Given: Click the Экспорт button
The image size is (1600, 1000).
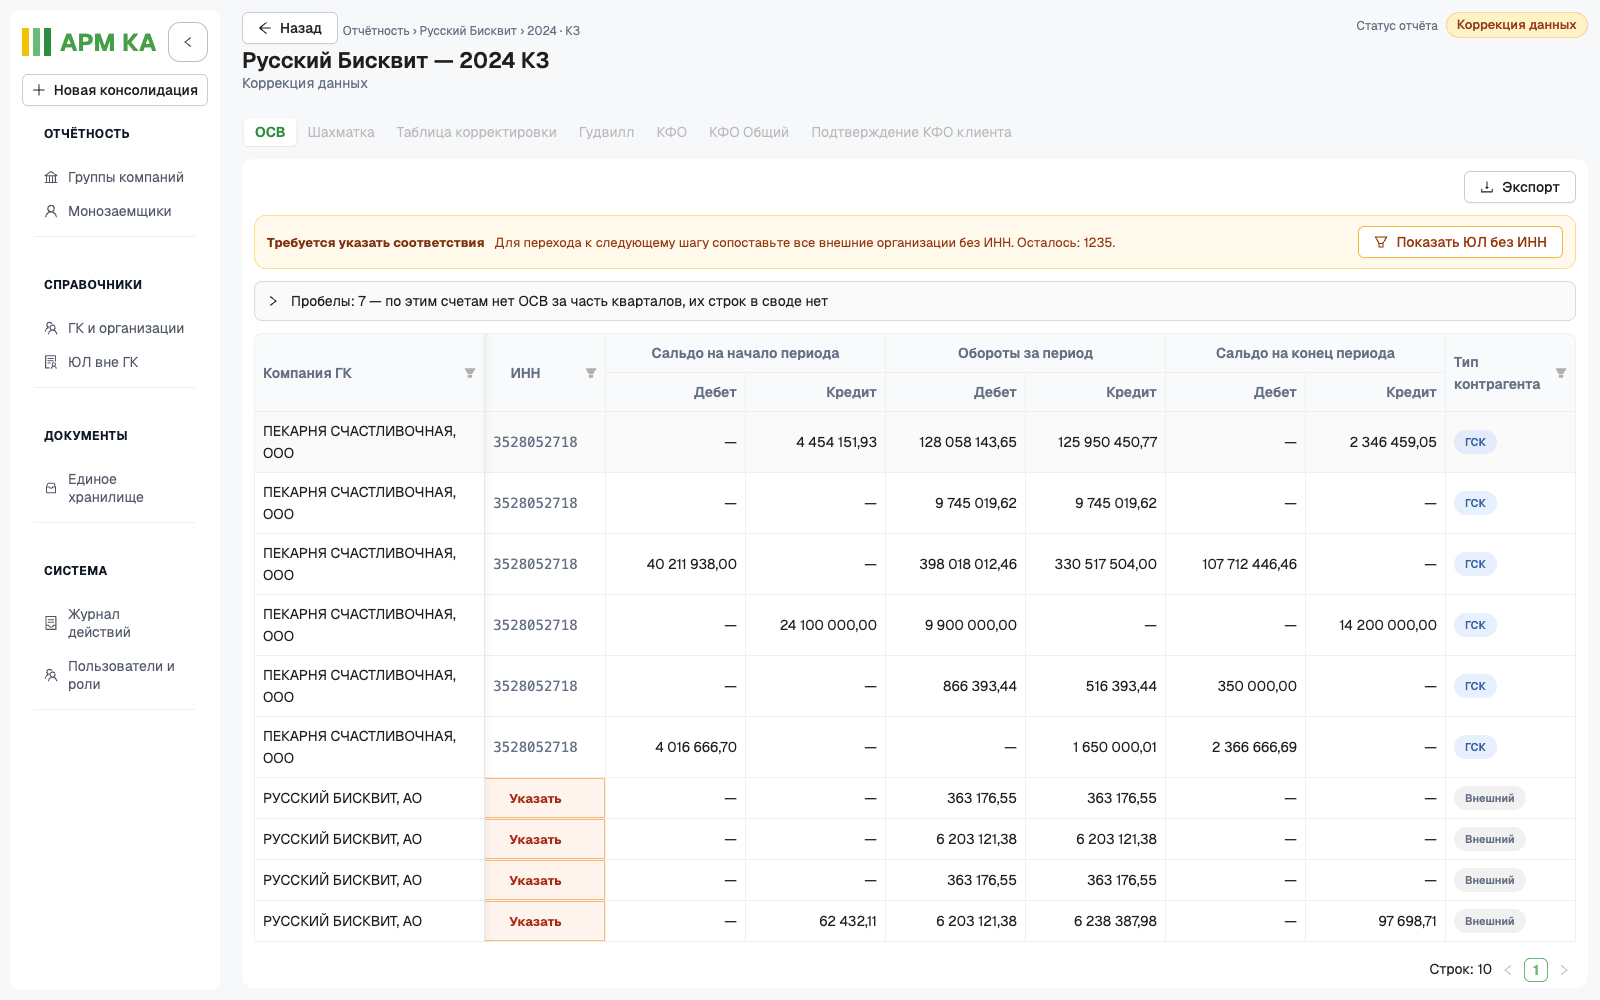Looking at the screenshot, I should coord(1520,187).
